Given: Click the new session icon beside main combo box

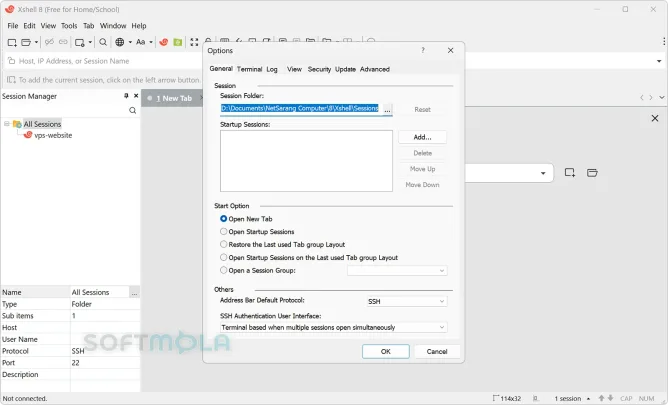Looking at the screenshot, I should click(x=570, y=172).
